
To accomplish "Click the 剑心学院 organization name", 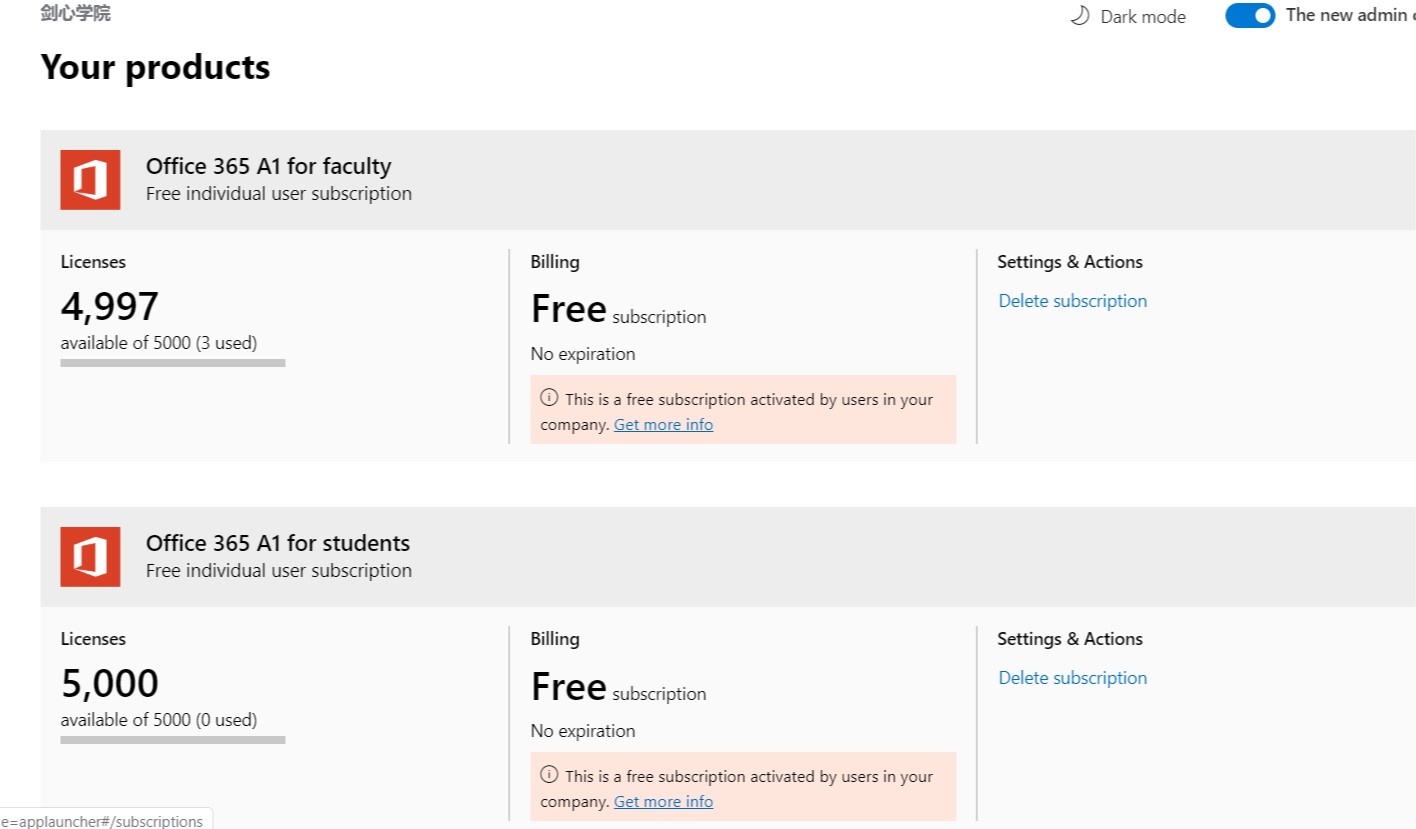I will click(x=76, y=13).
